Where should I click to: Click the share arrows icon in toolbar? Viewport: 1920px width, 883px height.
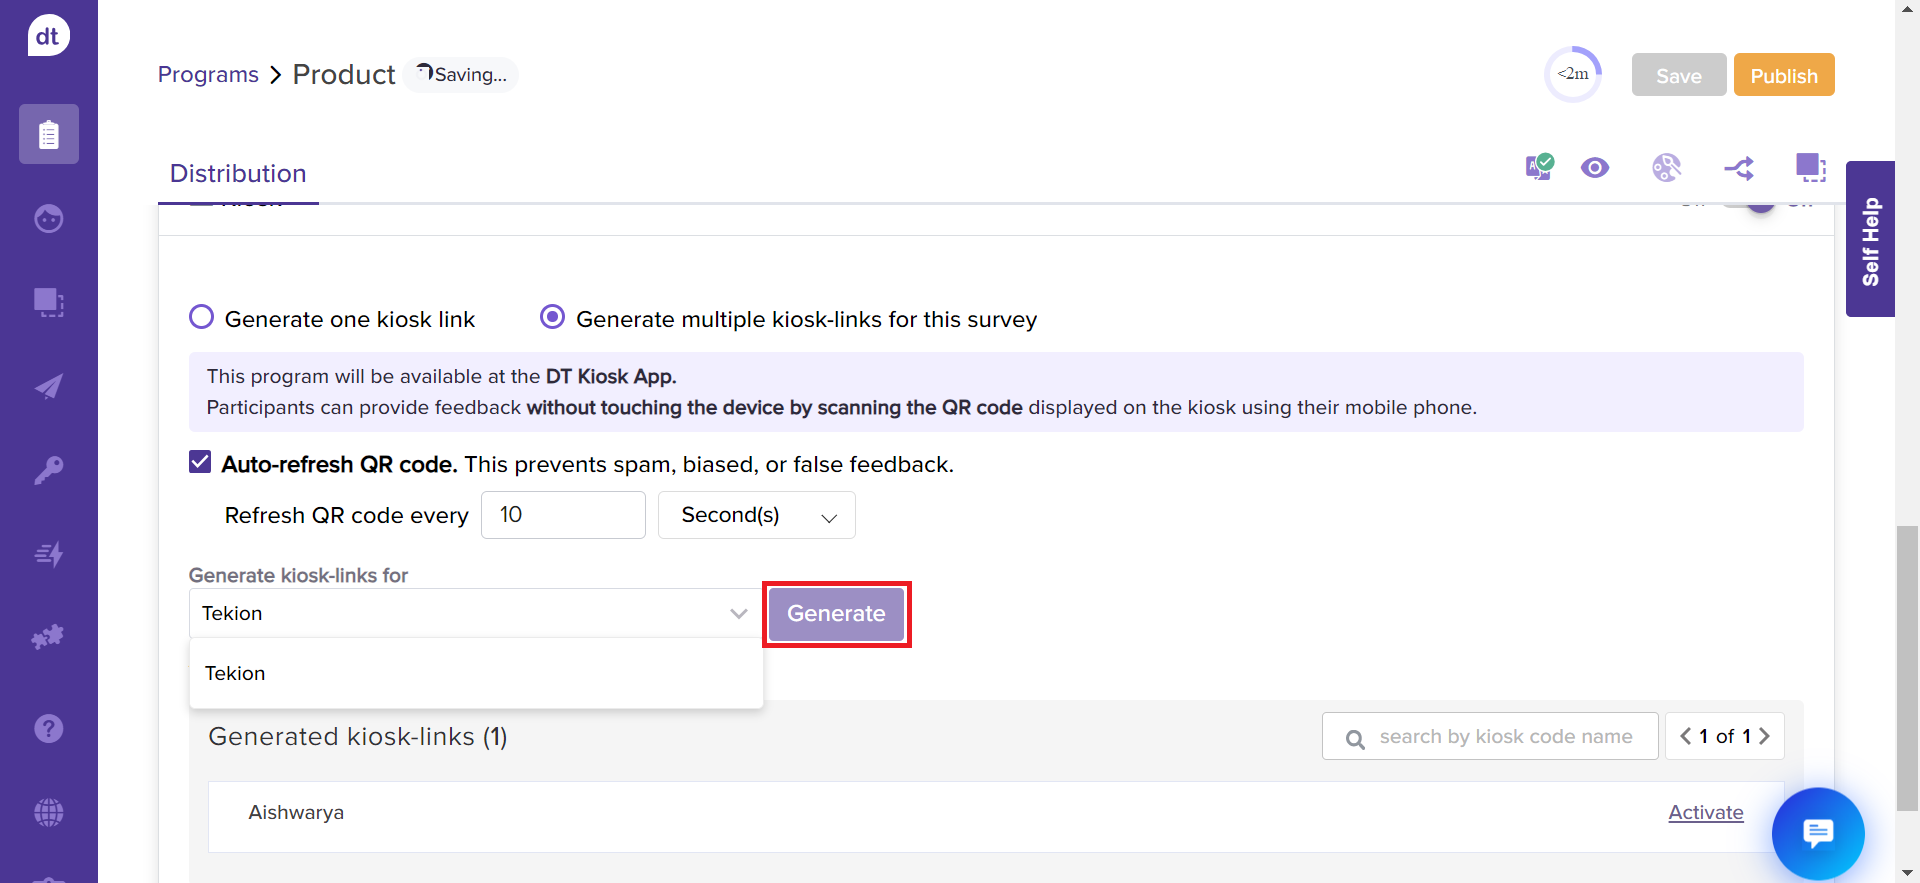pos(1739,168)
